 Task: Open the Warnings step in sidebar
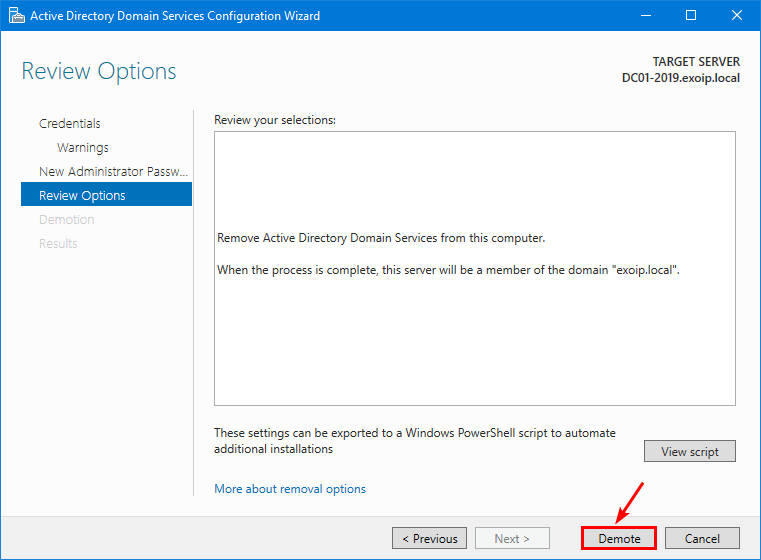coord(83,147)
